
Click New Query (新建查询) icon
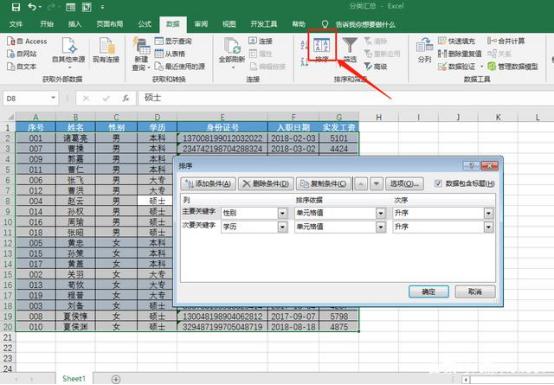click(141, 46)
